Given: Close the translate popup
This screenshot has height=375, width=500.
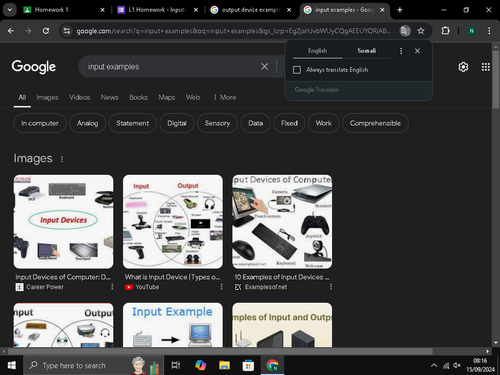Looking at the screenshot, I should [x=417, y=51].
